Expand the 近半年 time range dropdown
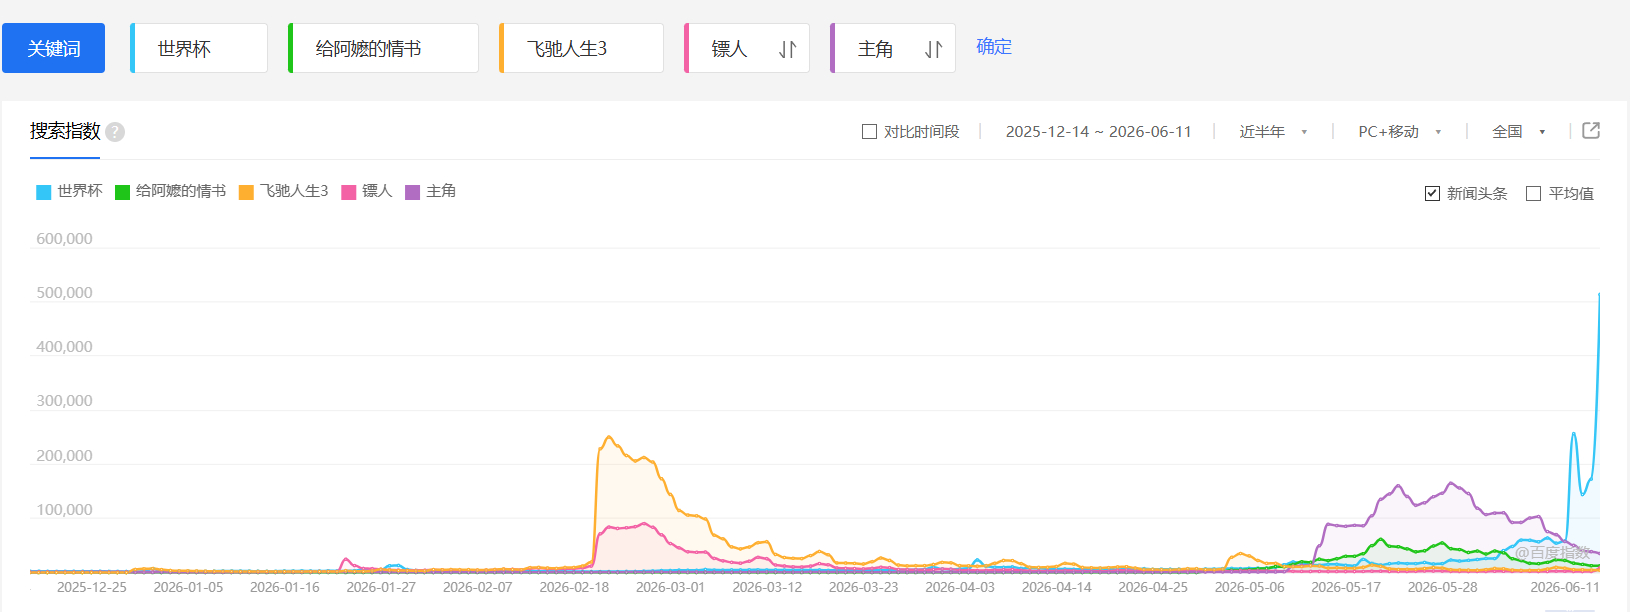This screenshot has height=612, width=1630. (x=1273, y=132)
